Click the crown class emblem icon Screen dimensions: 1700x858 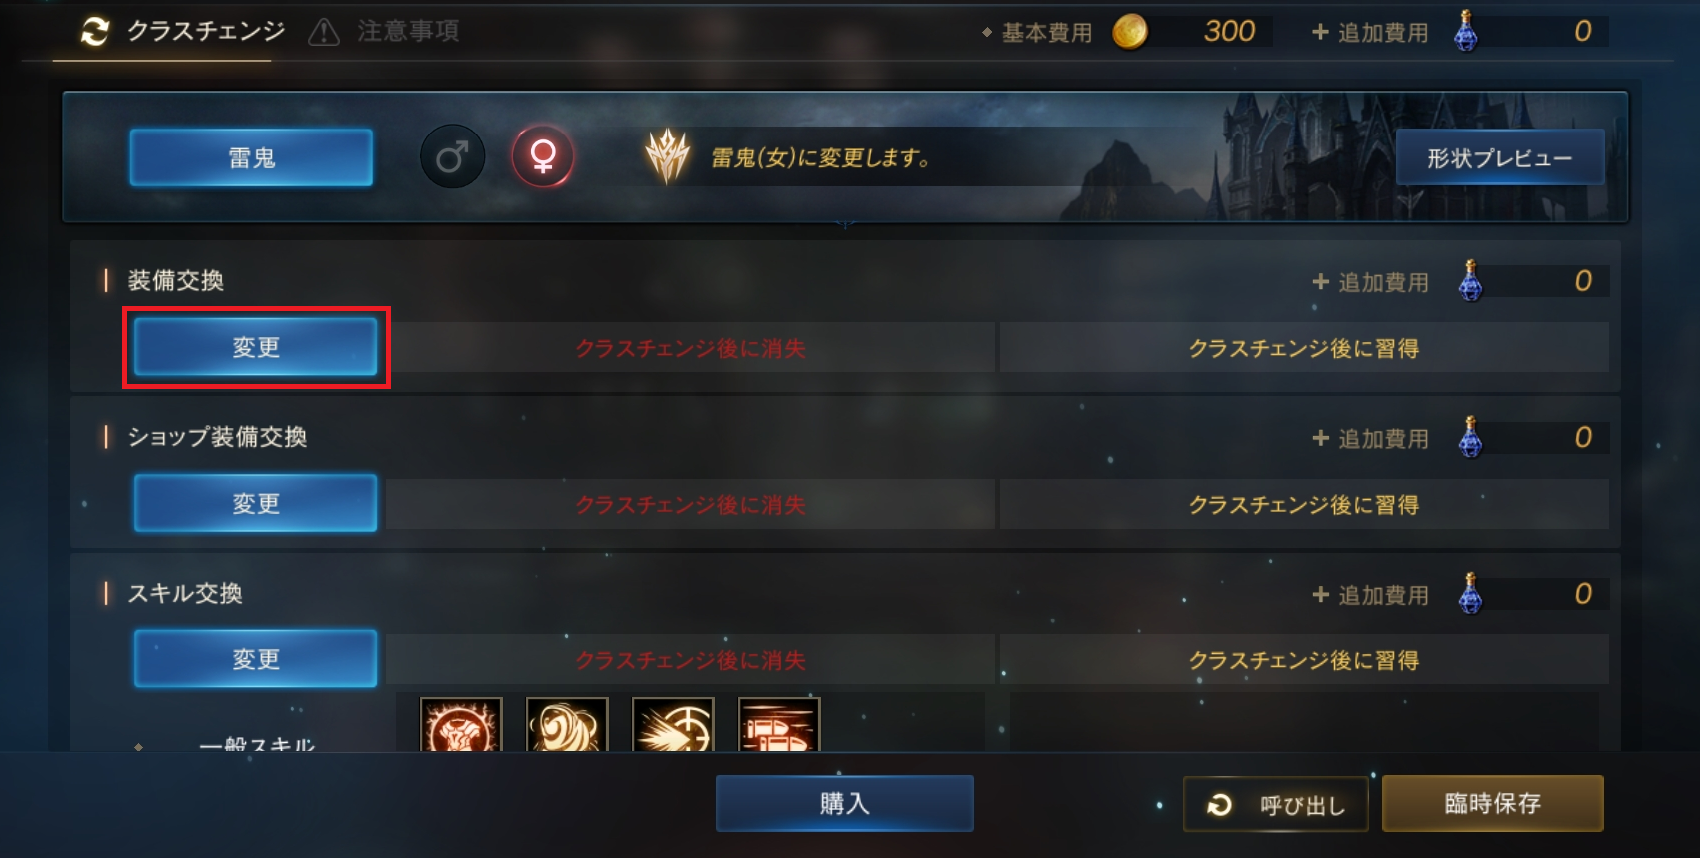click(667, 157)
